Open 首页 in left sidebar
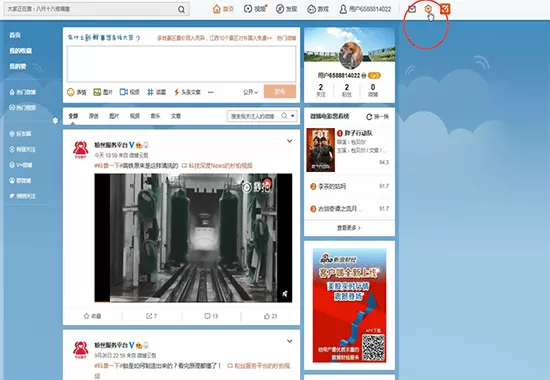 pos(15,35)
